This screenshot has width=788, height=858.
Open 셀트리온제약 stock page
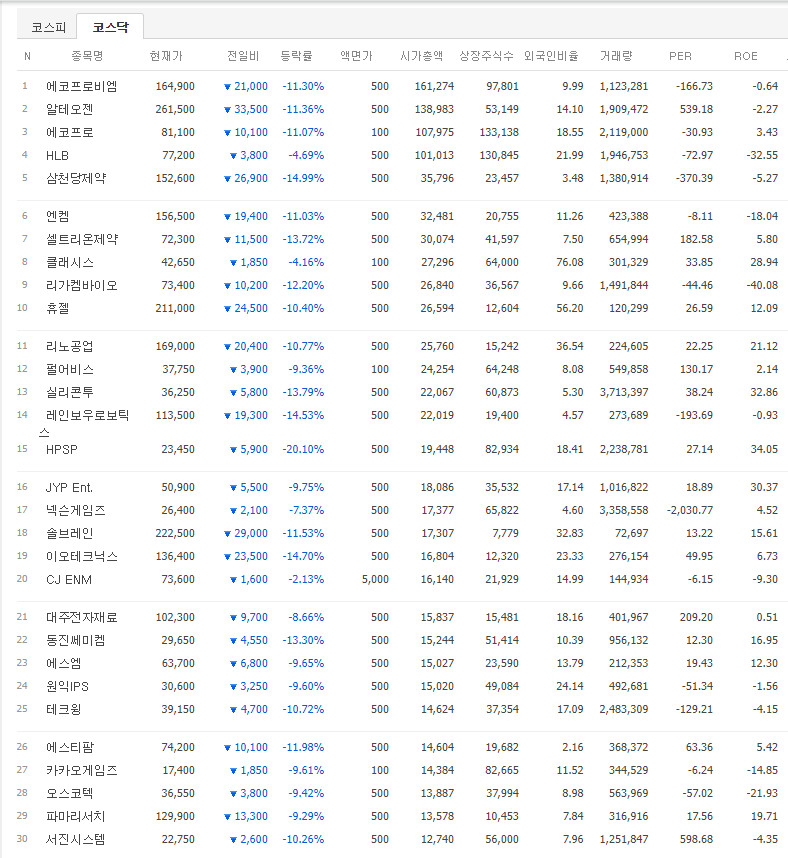pos(82,240)
